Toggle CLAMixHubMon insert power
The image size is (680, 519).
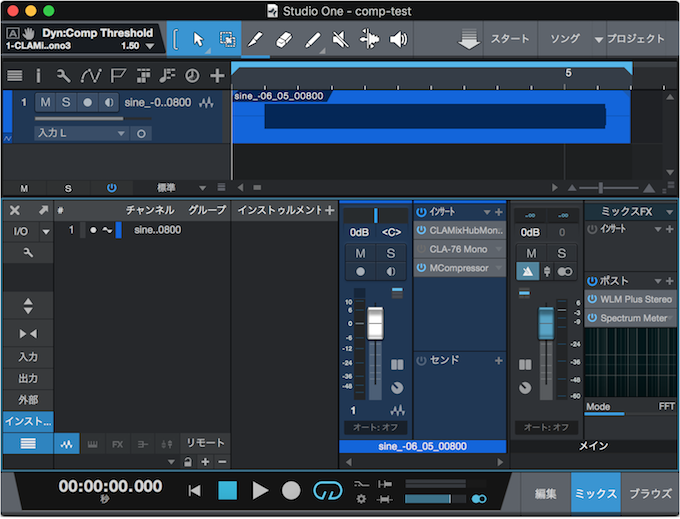tap(421, 230)
